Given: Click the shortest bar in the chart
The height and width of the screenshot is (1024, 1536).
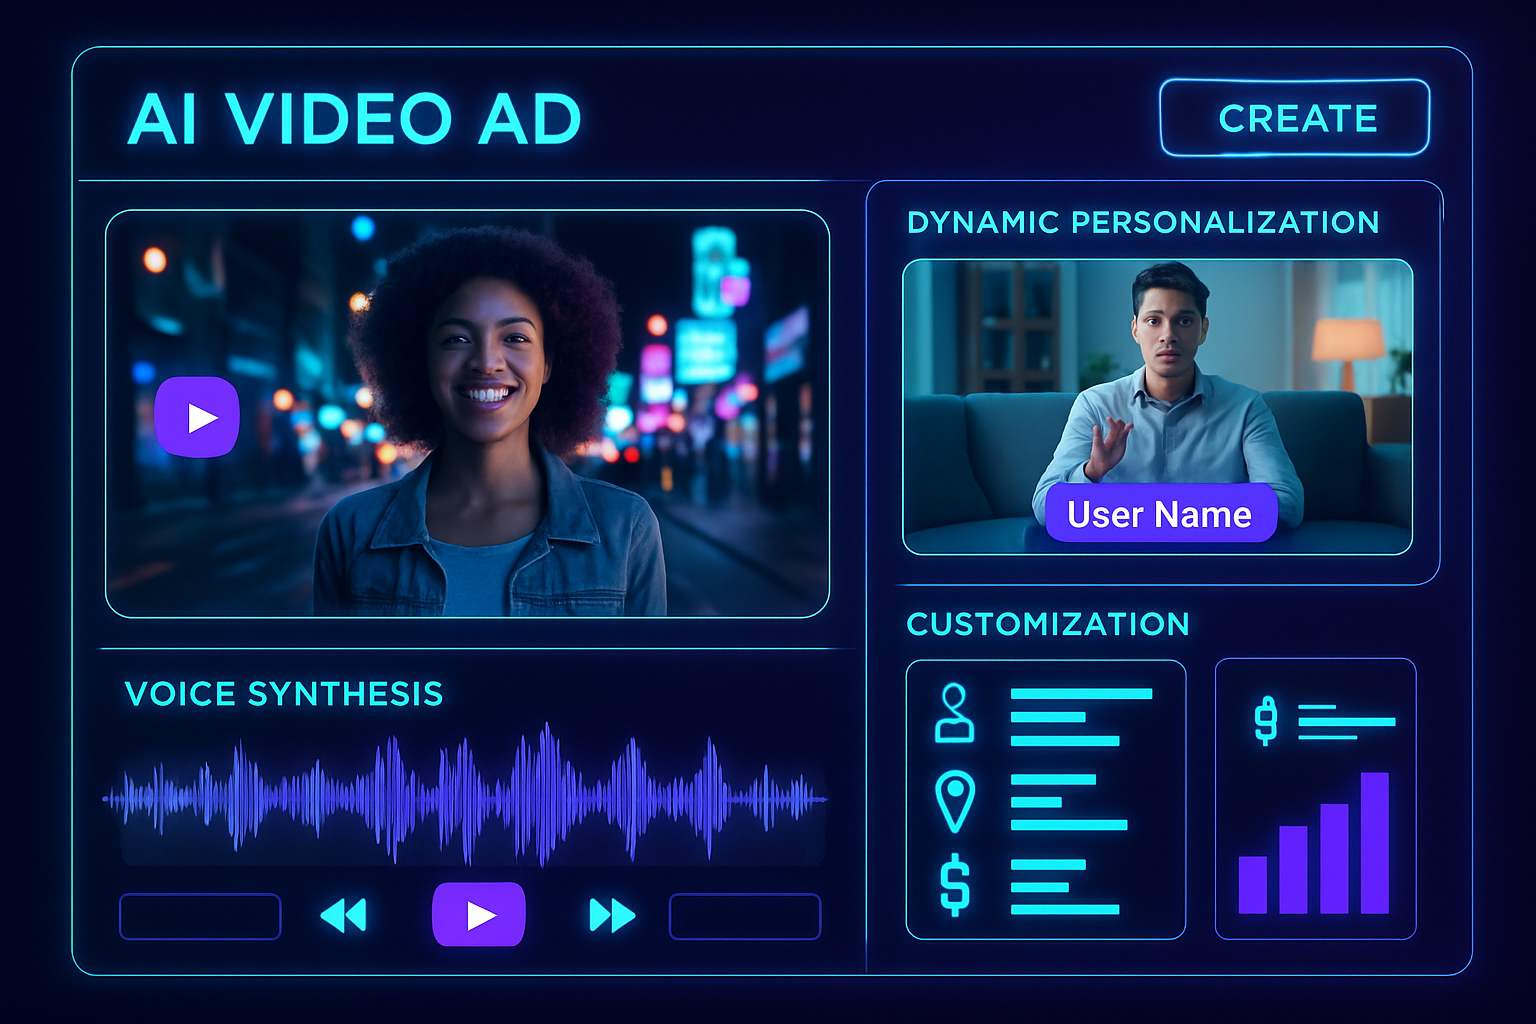Looking at the screenshot, I should pyautogui.click(x=1253, y=885).
